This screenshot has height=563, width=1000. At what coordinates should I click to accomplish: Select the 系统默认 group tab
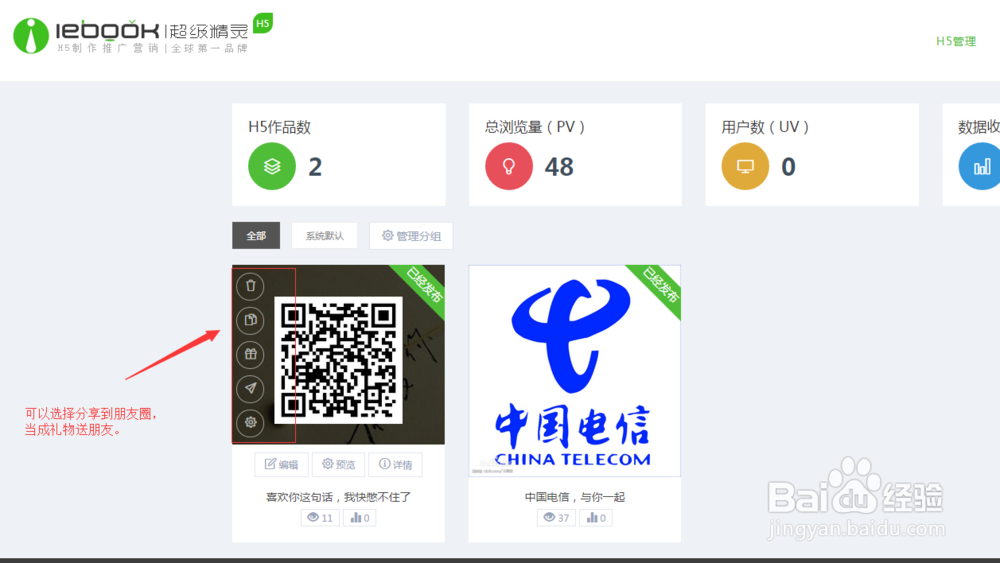[324, 235]
